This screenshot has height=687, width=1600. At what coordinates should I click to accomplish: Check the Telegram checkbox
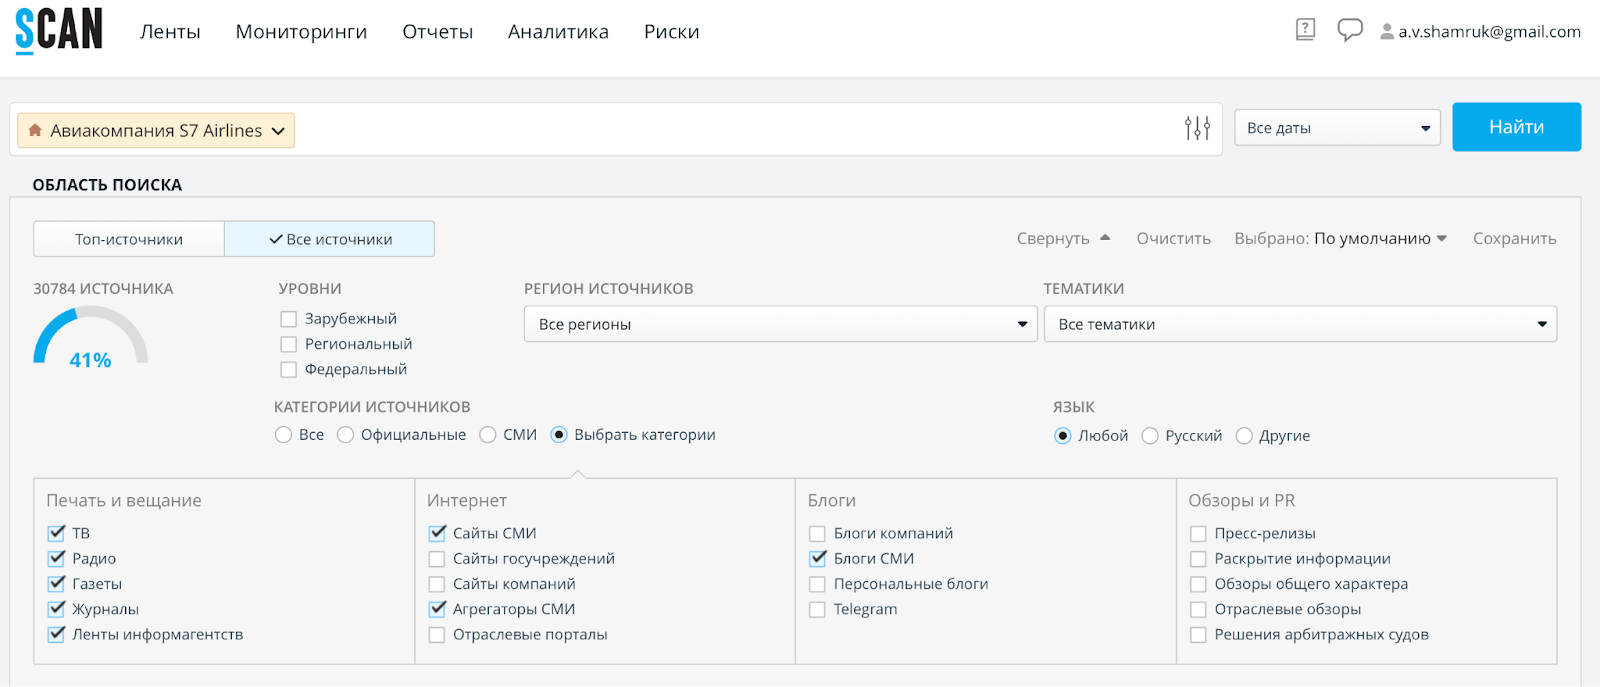pyautogui.click(x=817, y=610)
